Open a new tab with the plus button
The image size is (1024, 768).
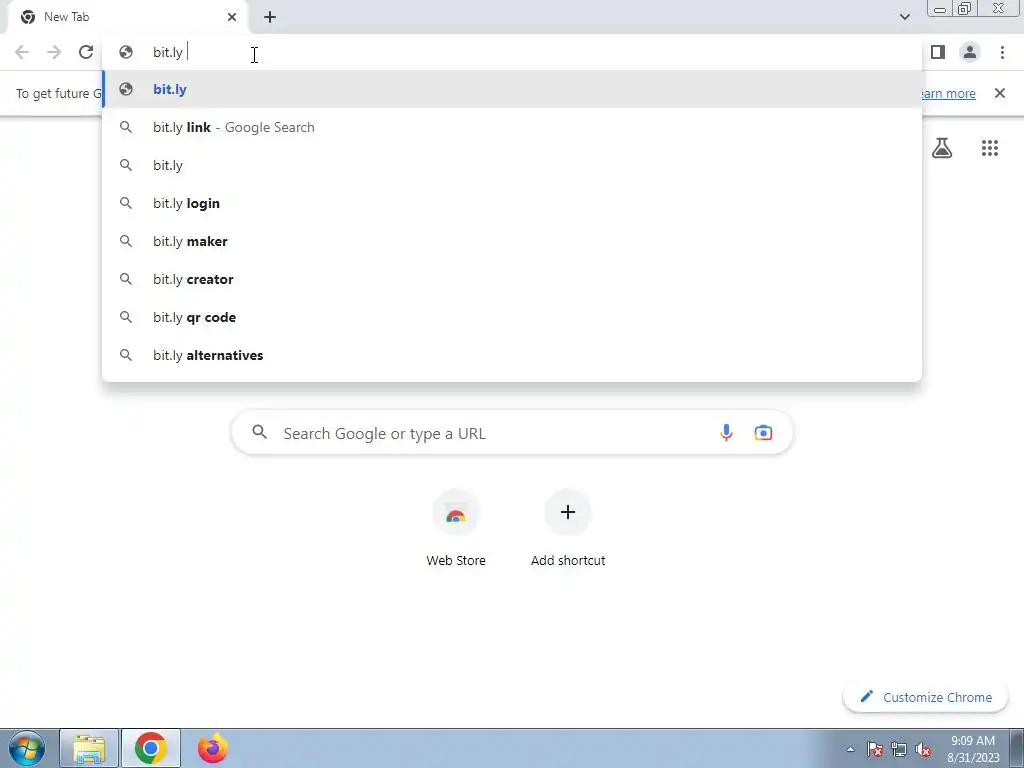[x=270, y=17]
